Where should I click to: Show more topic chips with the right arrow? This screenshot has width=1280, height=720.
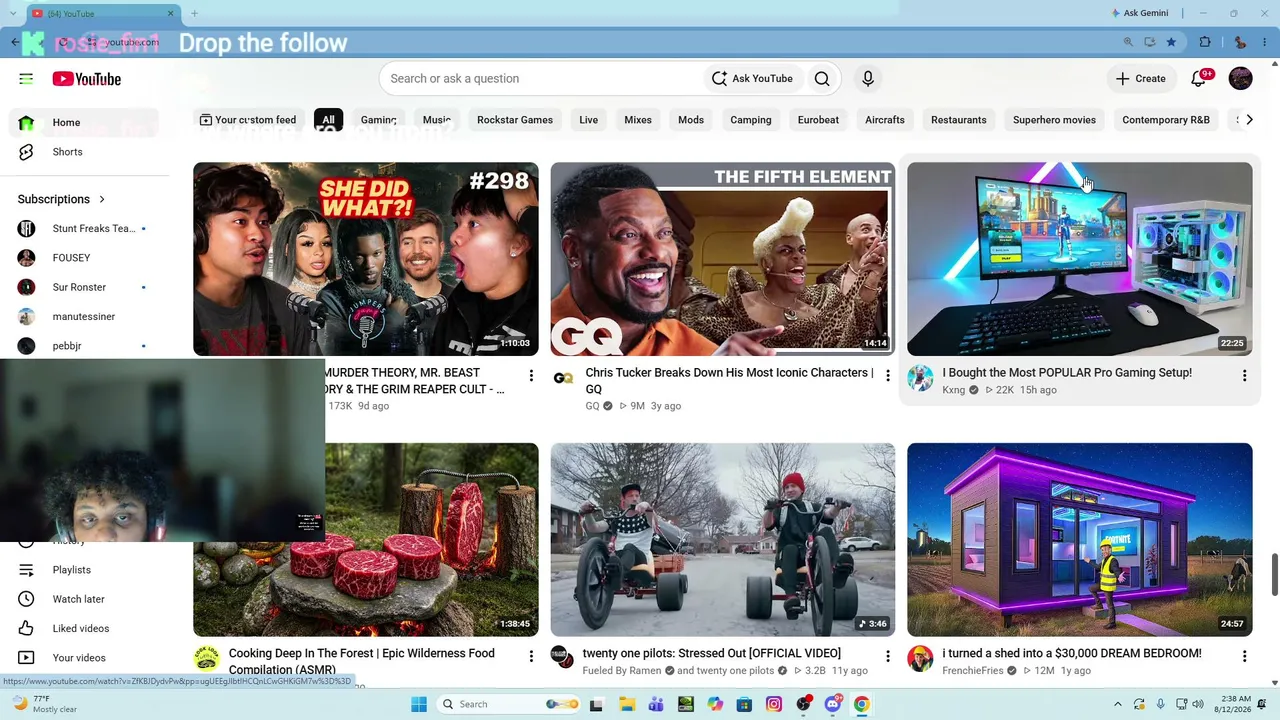pos(1248,120)
